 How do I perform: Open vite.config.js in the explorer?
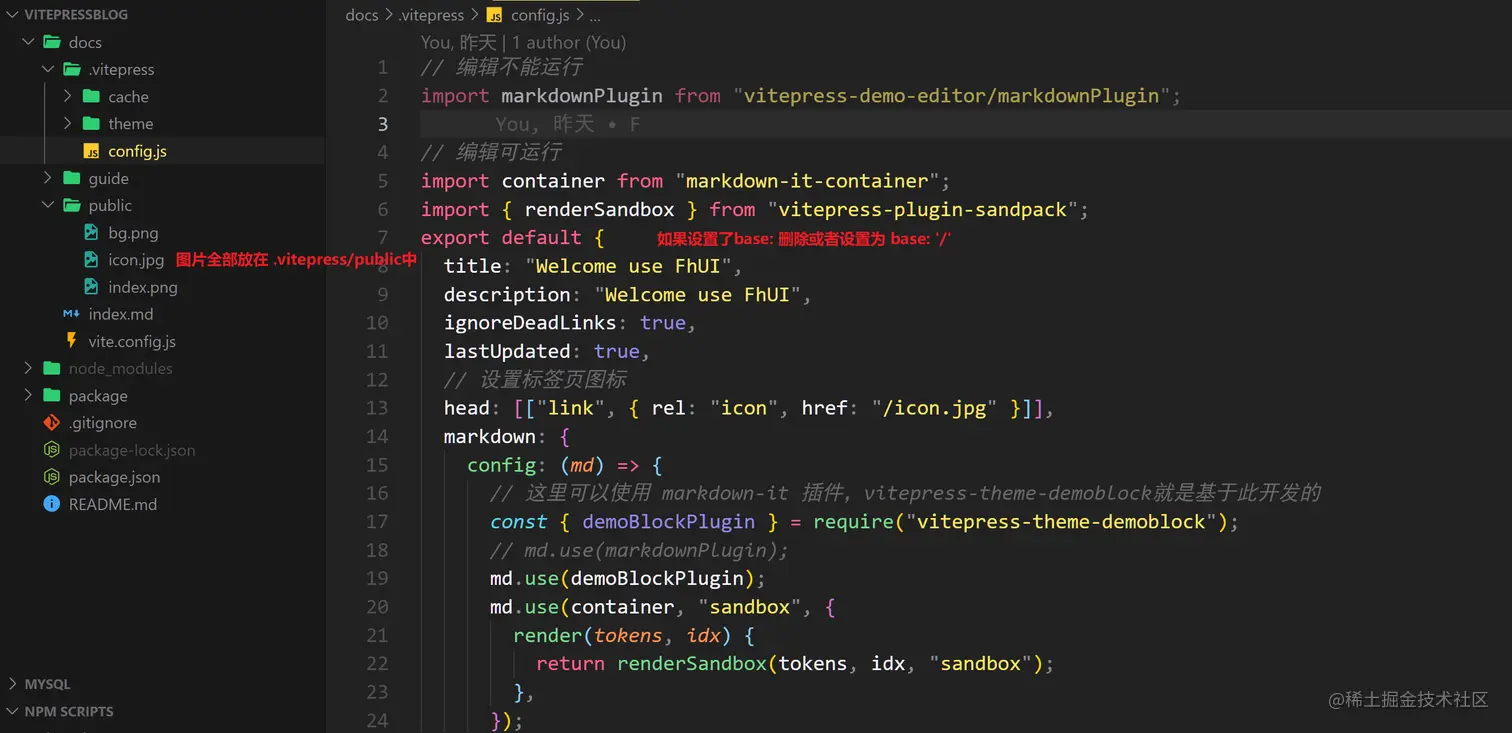(132, 341)
